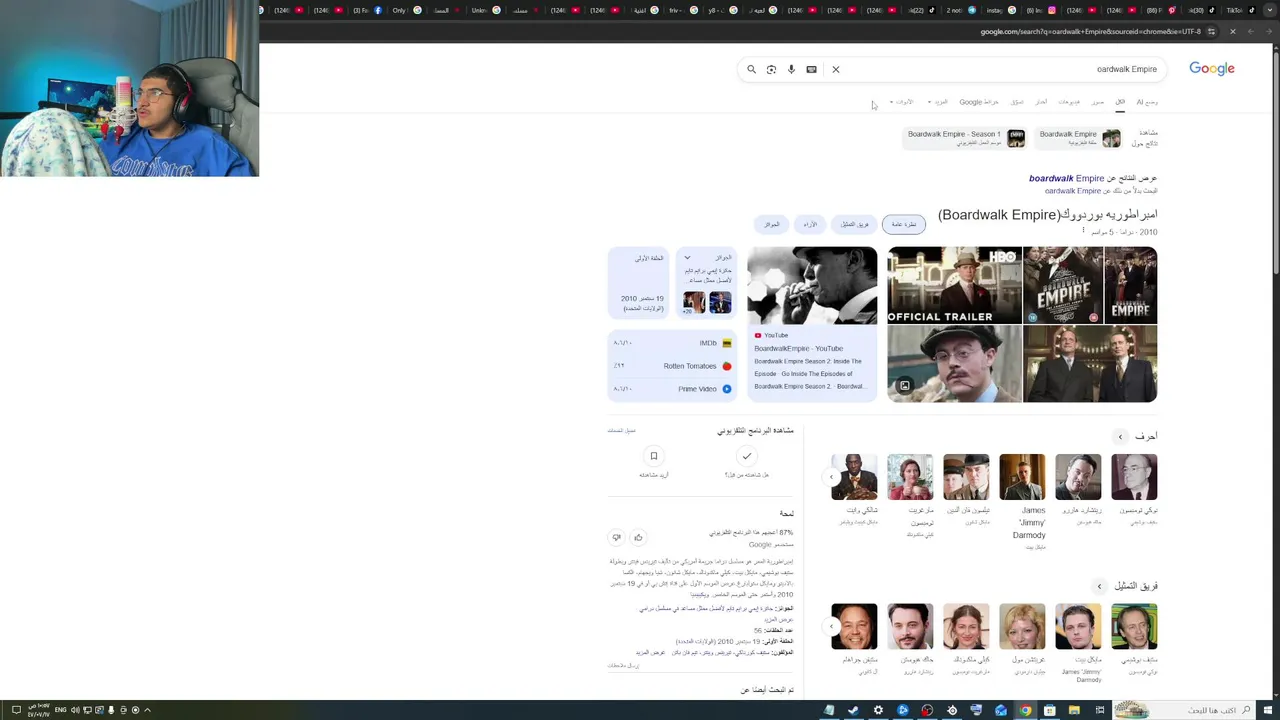1280x720 pixels.
Task: Open the HBO Official Trailer thumbnail
Action: [955, 285]
